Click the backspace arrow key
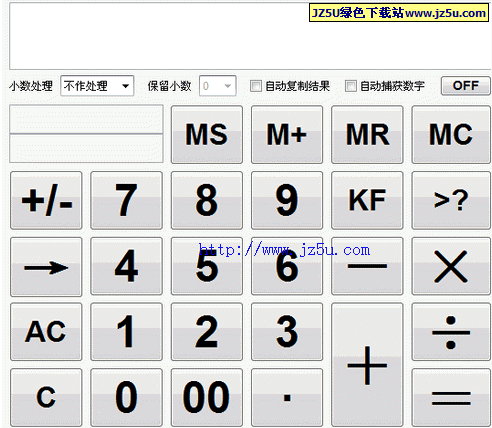Screen dimensions: 492x428 point(46,267)
